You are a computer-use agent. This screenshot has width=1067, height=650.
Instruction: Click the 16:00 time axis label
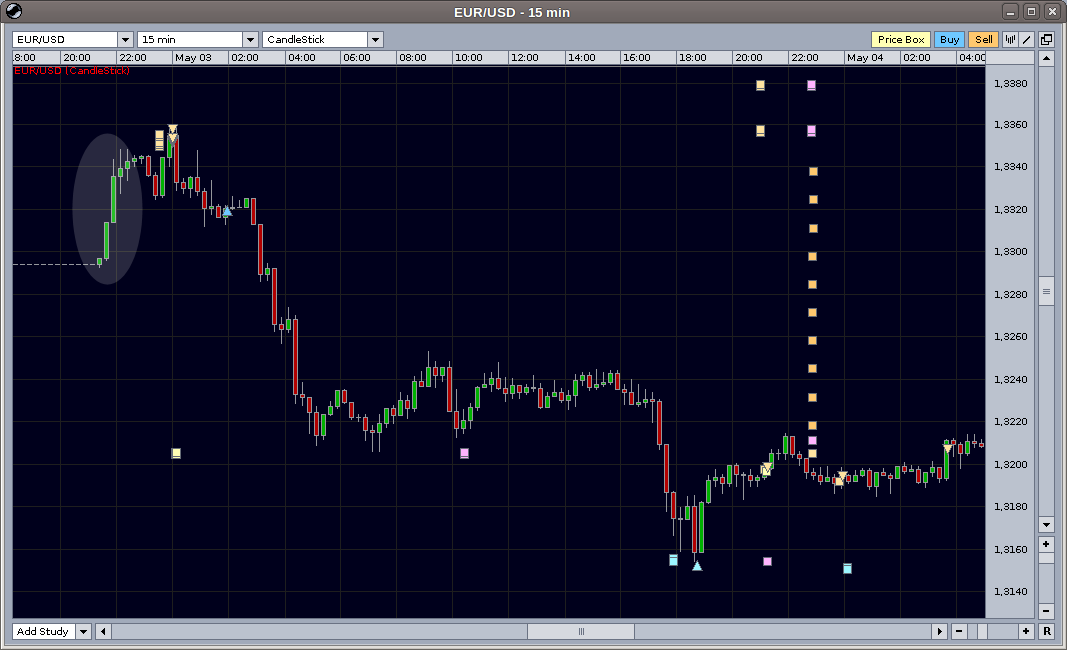(636, 58)
